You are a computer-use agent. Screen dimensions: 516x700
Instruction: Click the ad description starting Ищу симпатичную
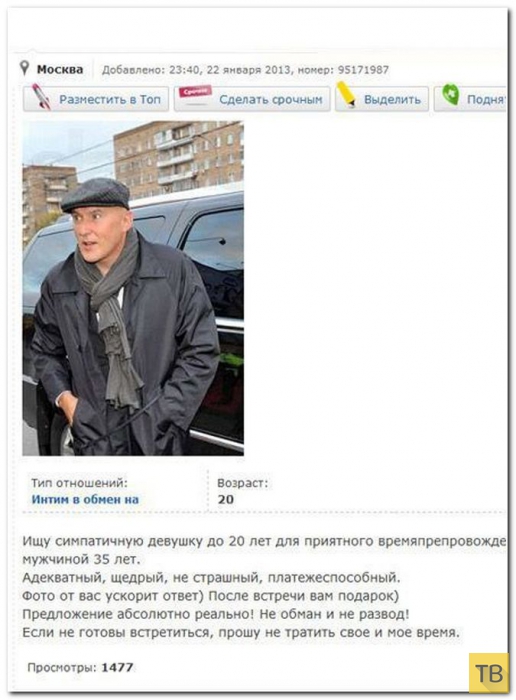tap(264, 587)
